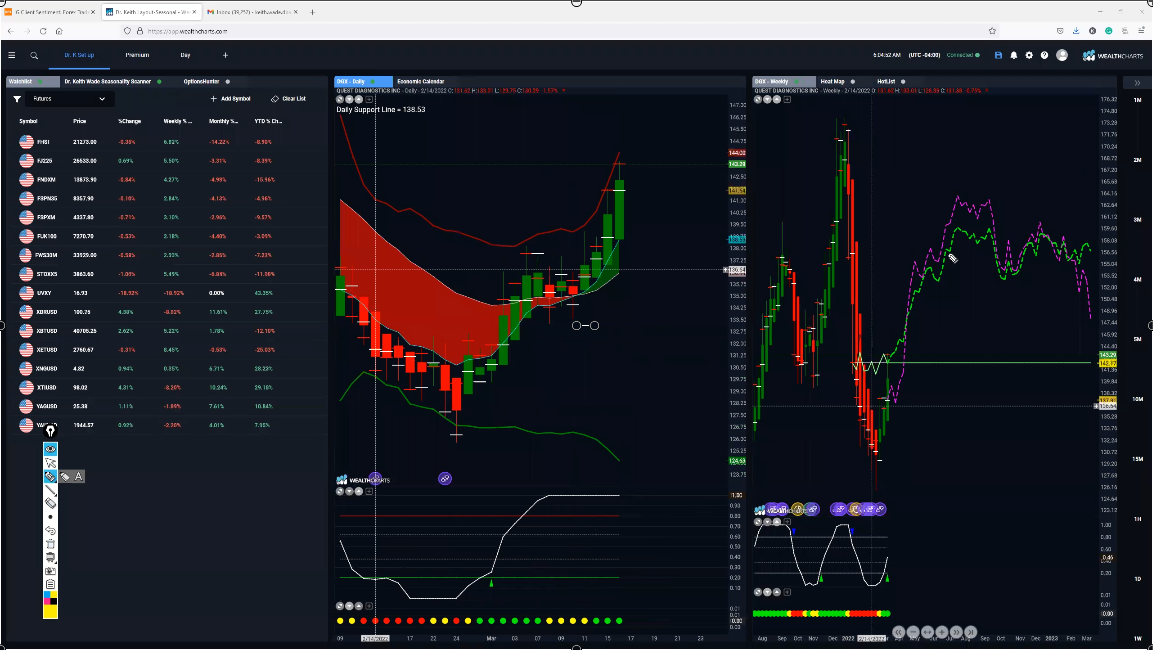
Task: Click the Clear List button
Action: click(x=288, y=99)
